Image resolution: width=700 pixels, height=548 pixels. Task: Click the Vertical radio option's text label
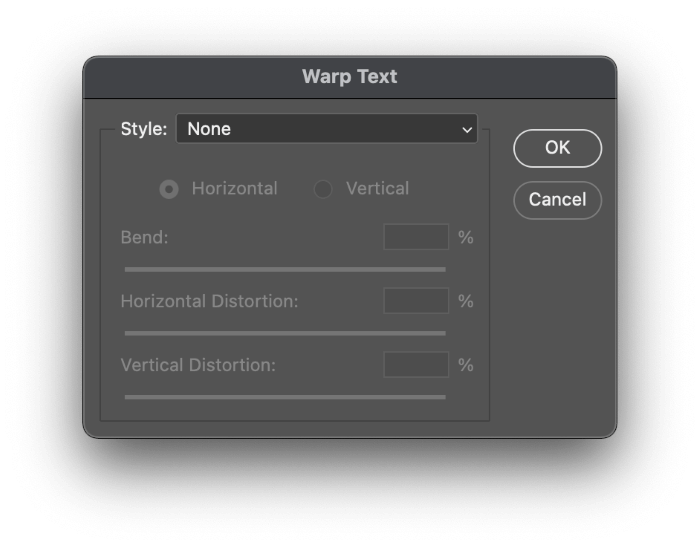(x=377, y=188)
